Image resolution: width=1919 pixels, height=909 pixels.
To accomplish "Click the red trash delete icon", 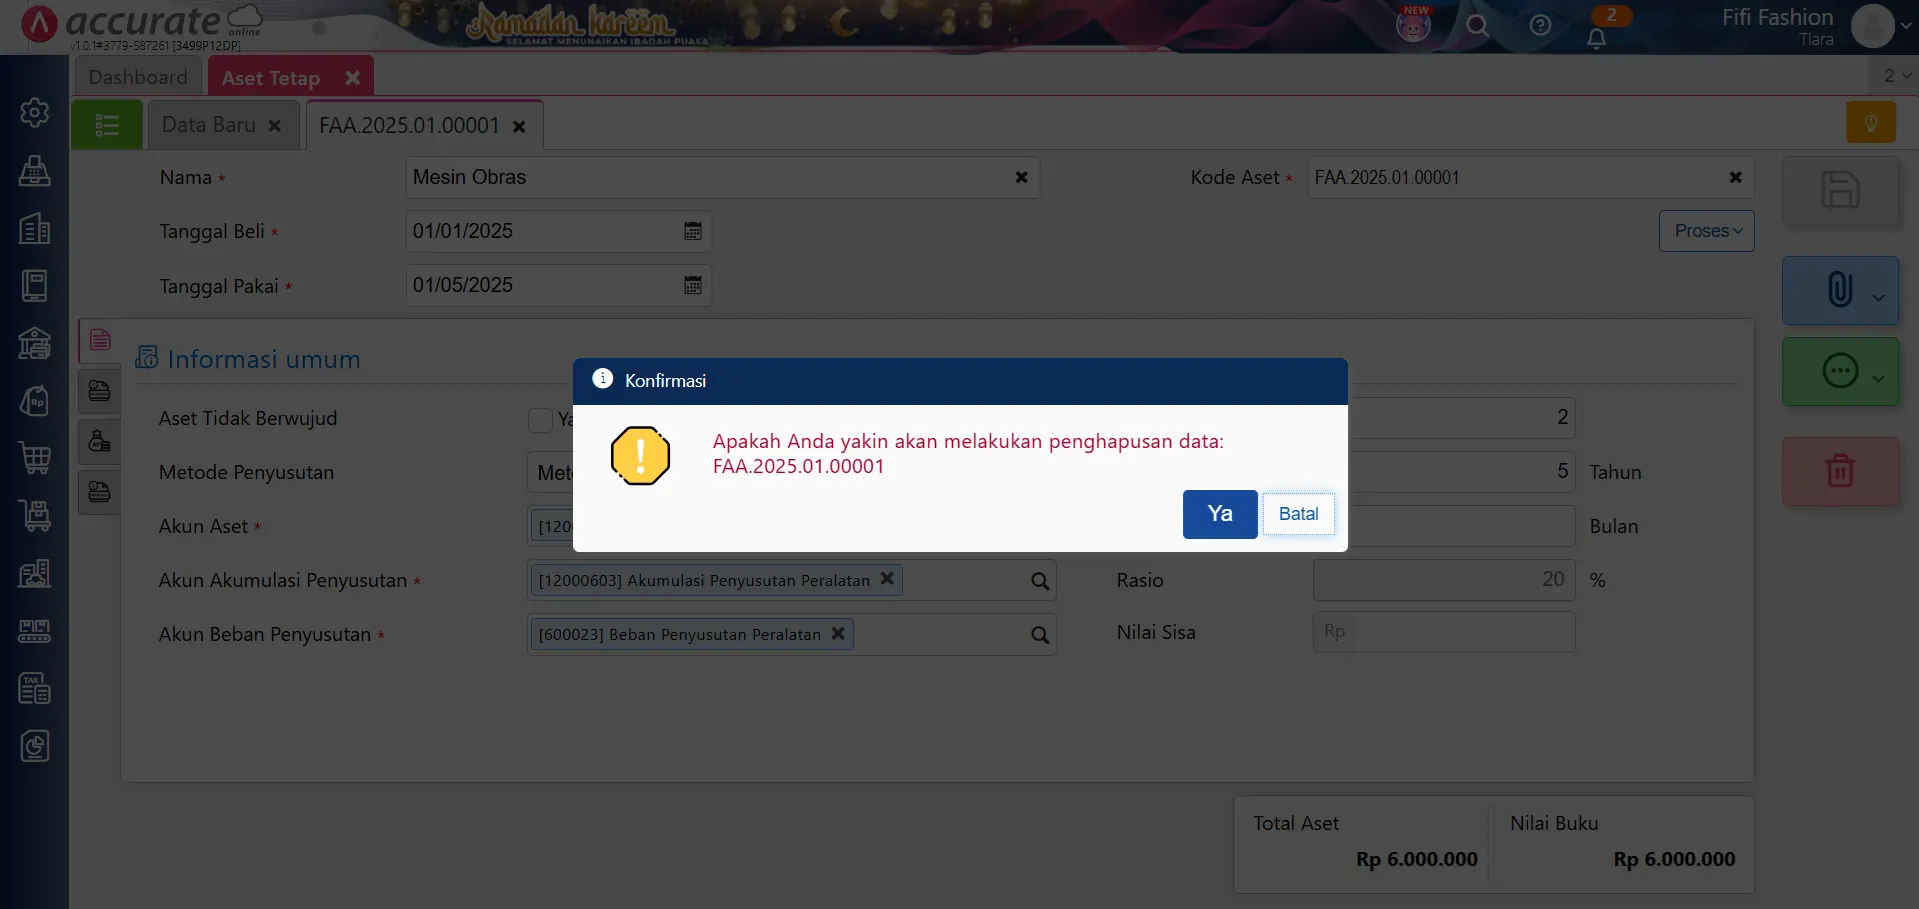I will 1839,471.
